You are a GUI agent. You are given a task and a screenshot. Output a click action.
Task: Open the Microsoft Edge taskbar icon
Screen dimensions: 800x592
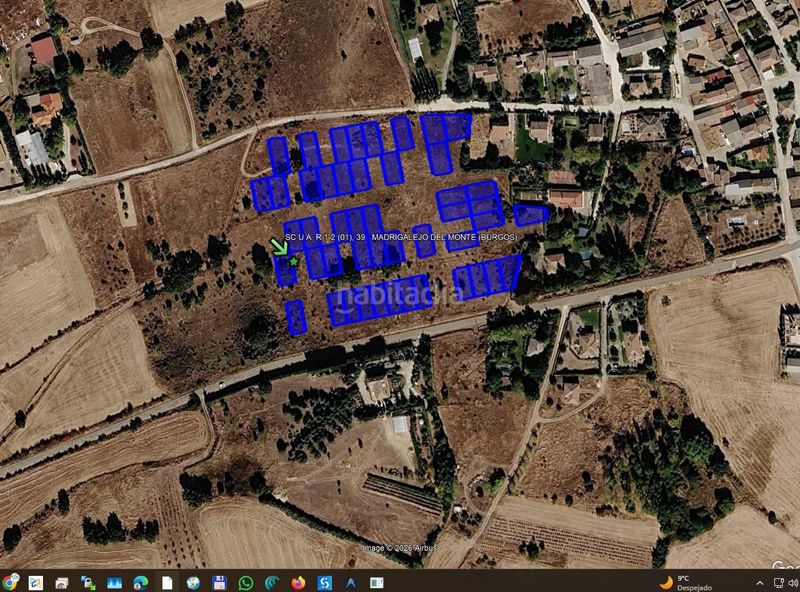[x=140, y=583]
